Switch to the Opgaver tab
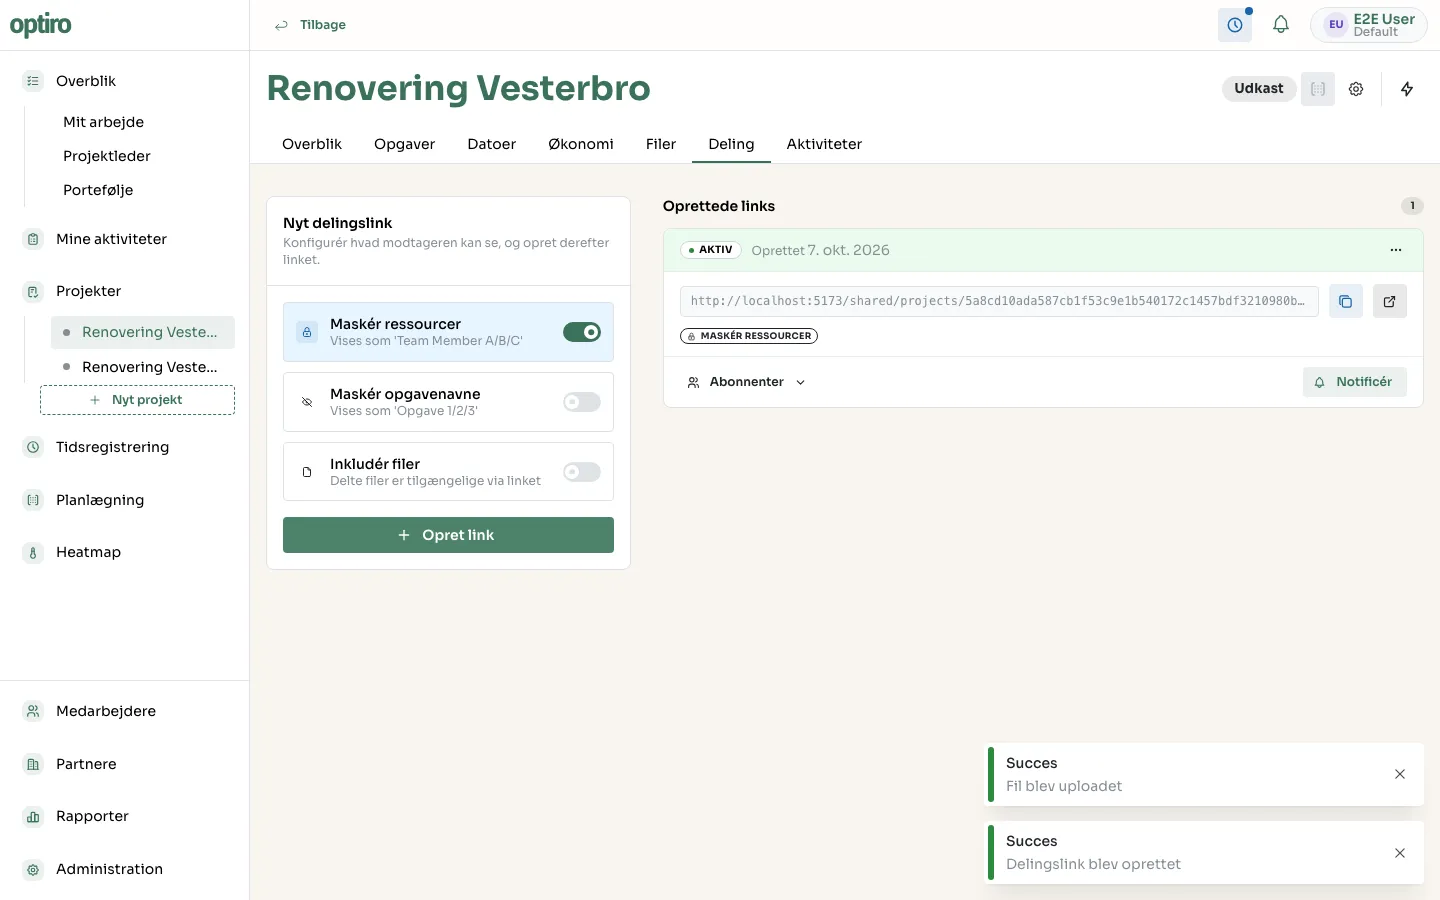Viewport: 1440px width, 900px height. [x=404, y=144]
